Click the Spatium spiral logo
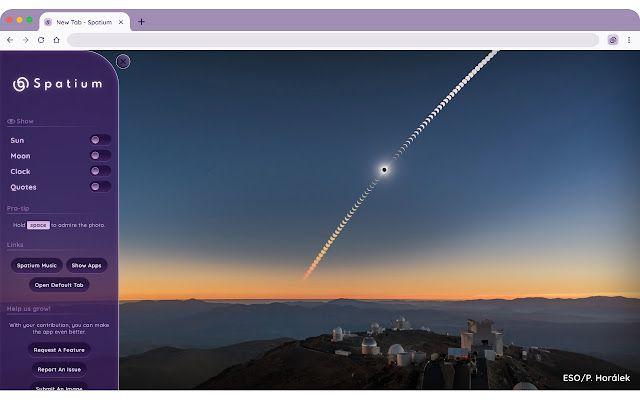Viewport: 640px width, 400px height. 21,84
